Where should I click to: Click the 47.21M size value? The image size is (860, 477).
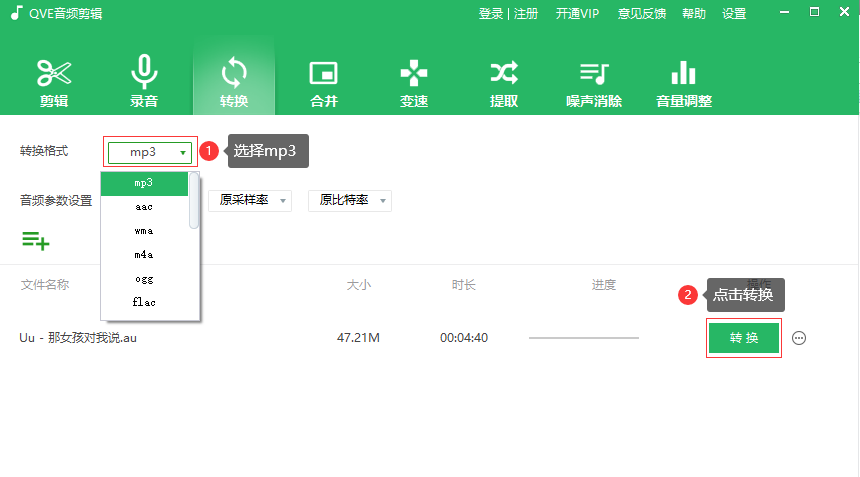[358, 338]
